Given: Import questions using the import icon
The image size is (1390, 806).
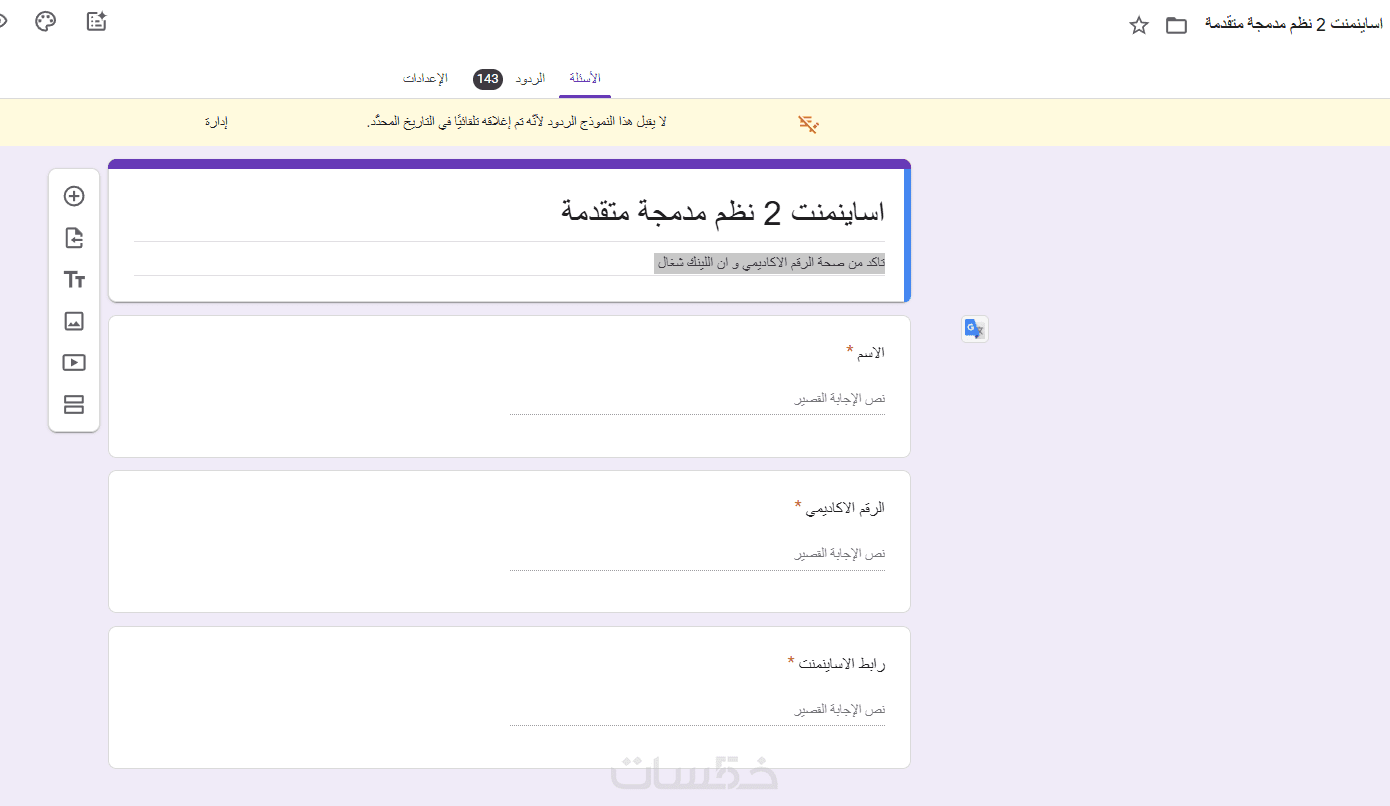Looking at the screenshot, I should click(x=74, y=238).
